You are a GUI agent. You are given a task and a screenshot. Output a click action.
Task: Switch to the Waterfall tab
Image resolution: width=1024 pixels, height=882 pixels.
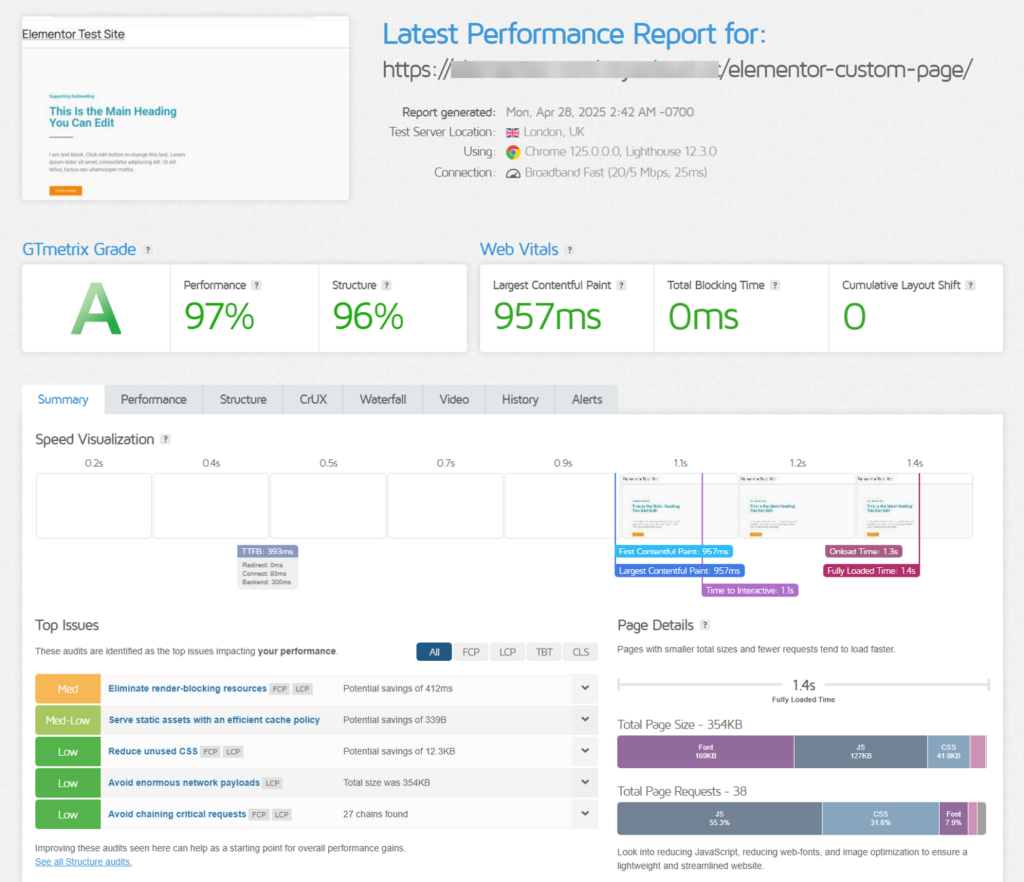point(382,399)
